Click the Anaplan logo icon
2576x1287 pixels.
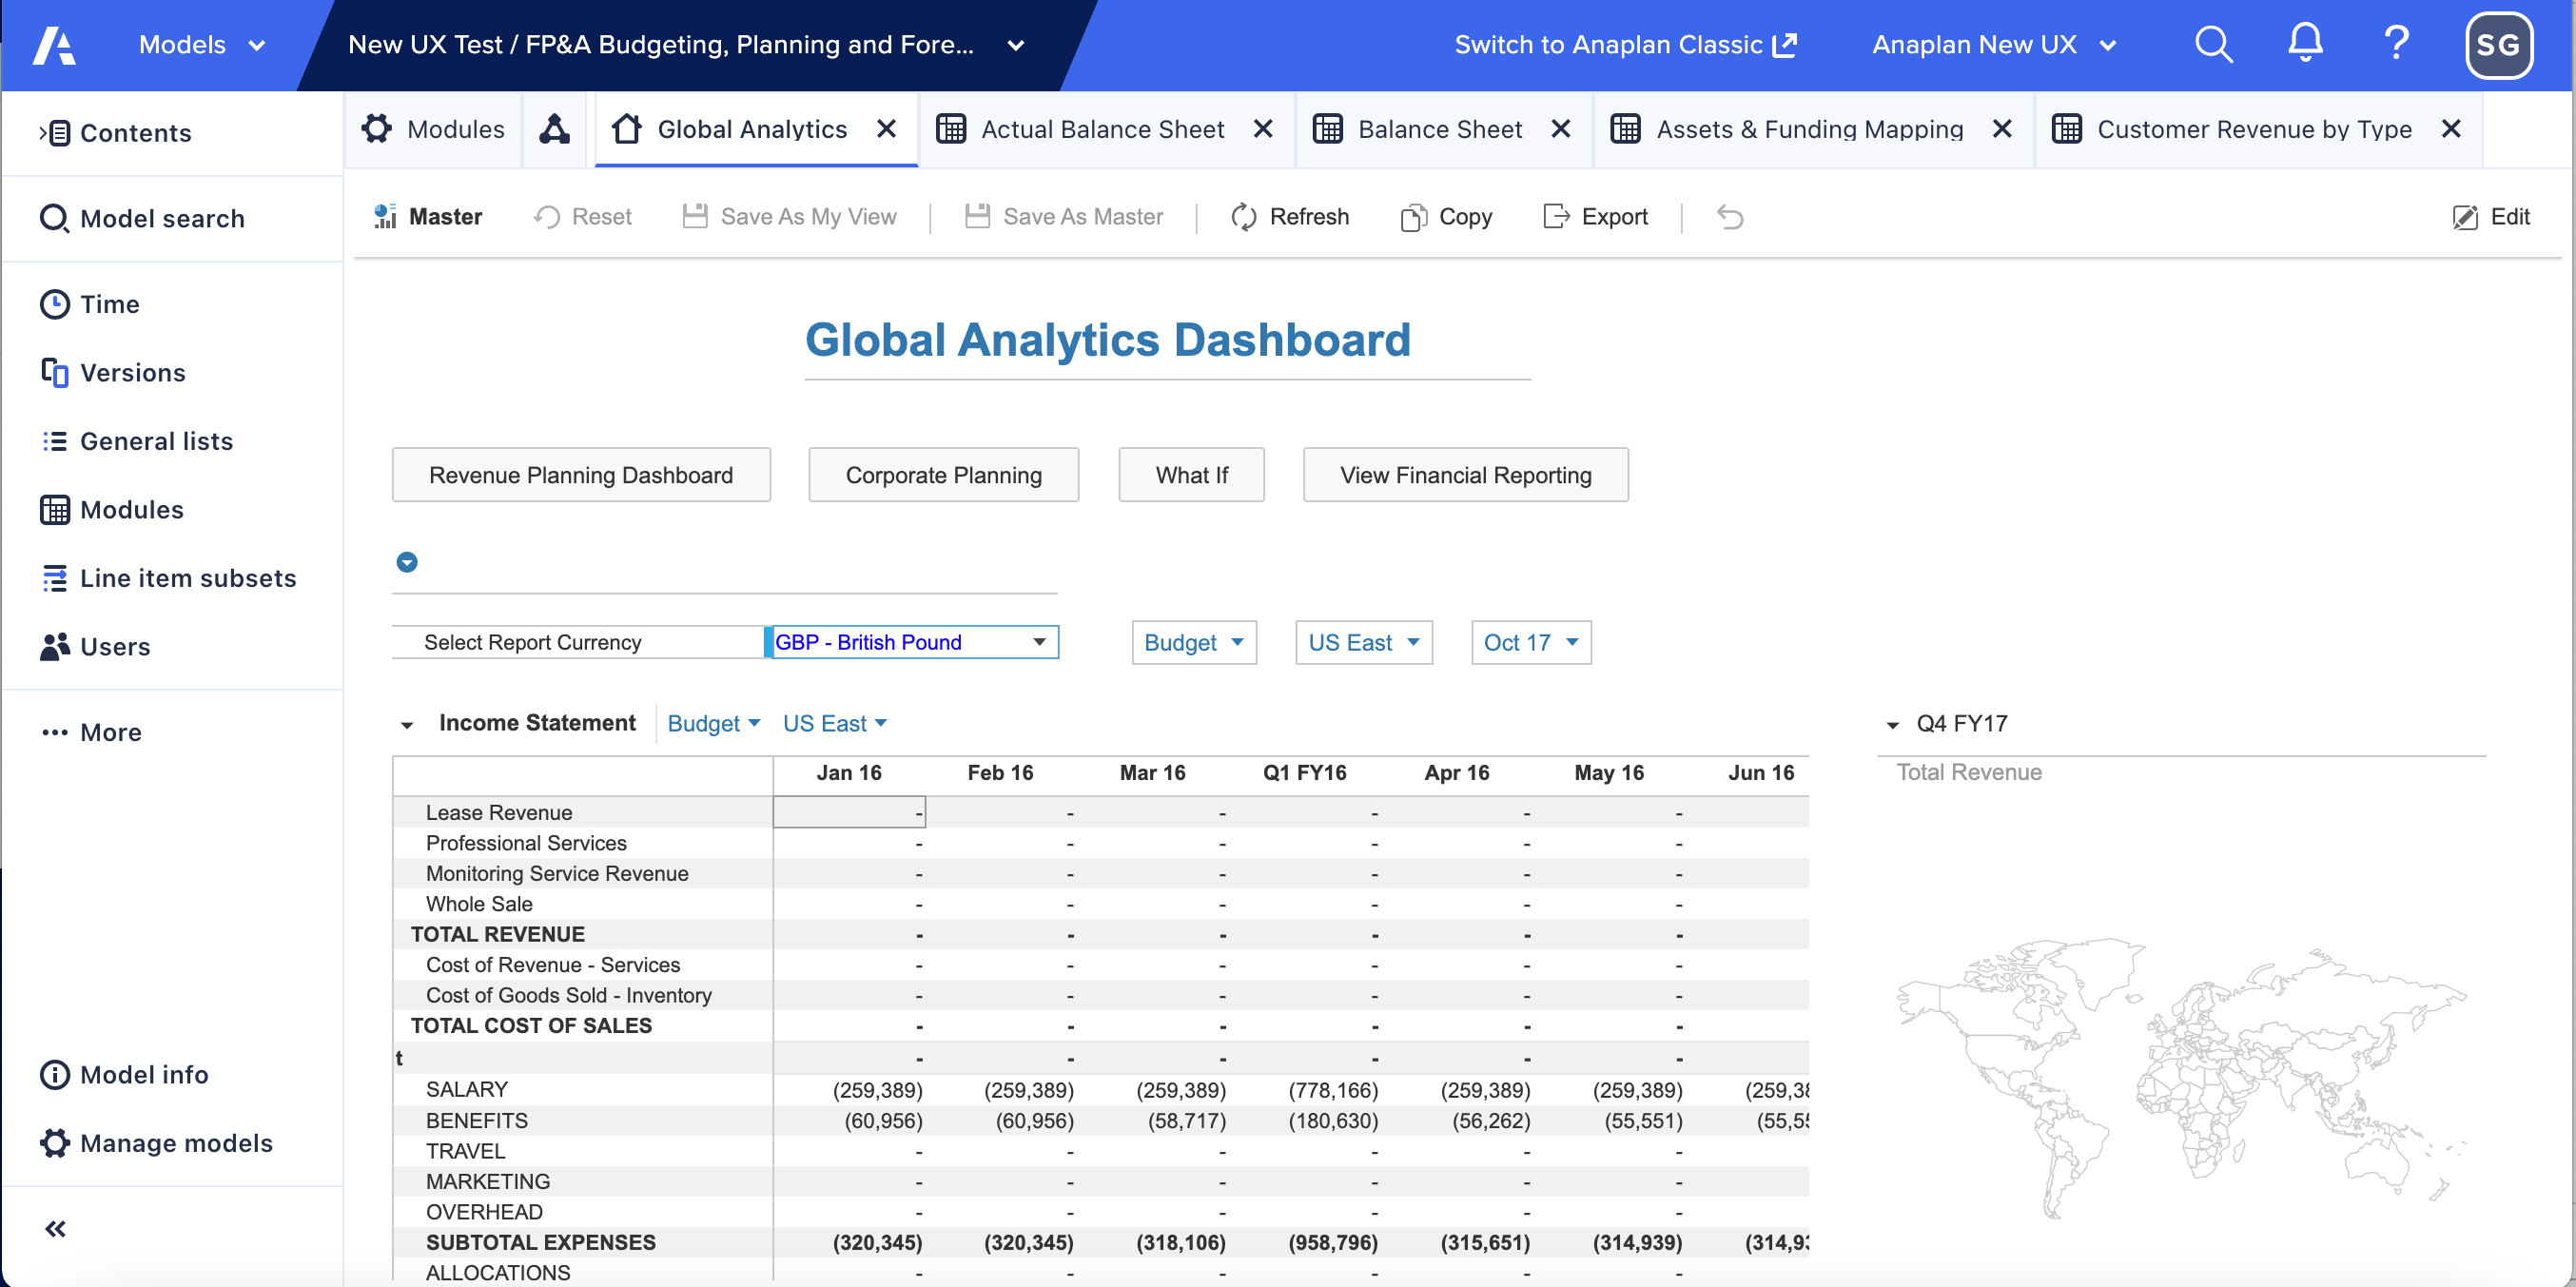[54, 45]
